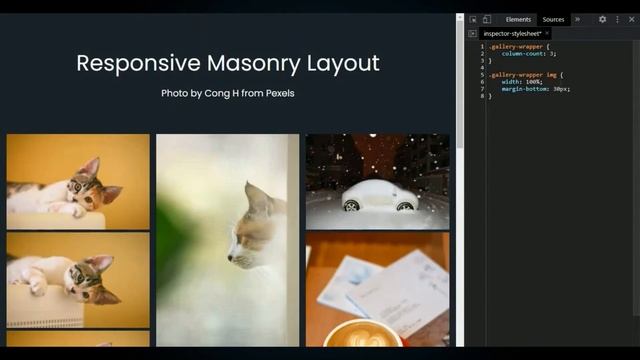640x360 pixels.
Task: Click the margin-bottom declaration line
Action: (x=536, y=89)
